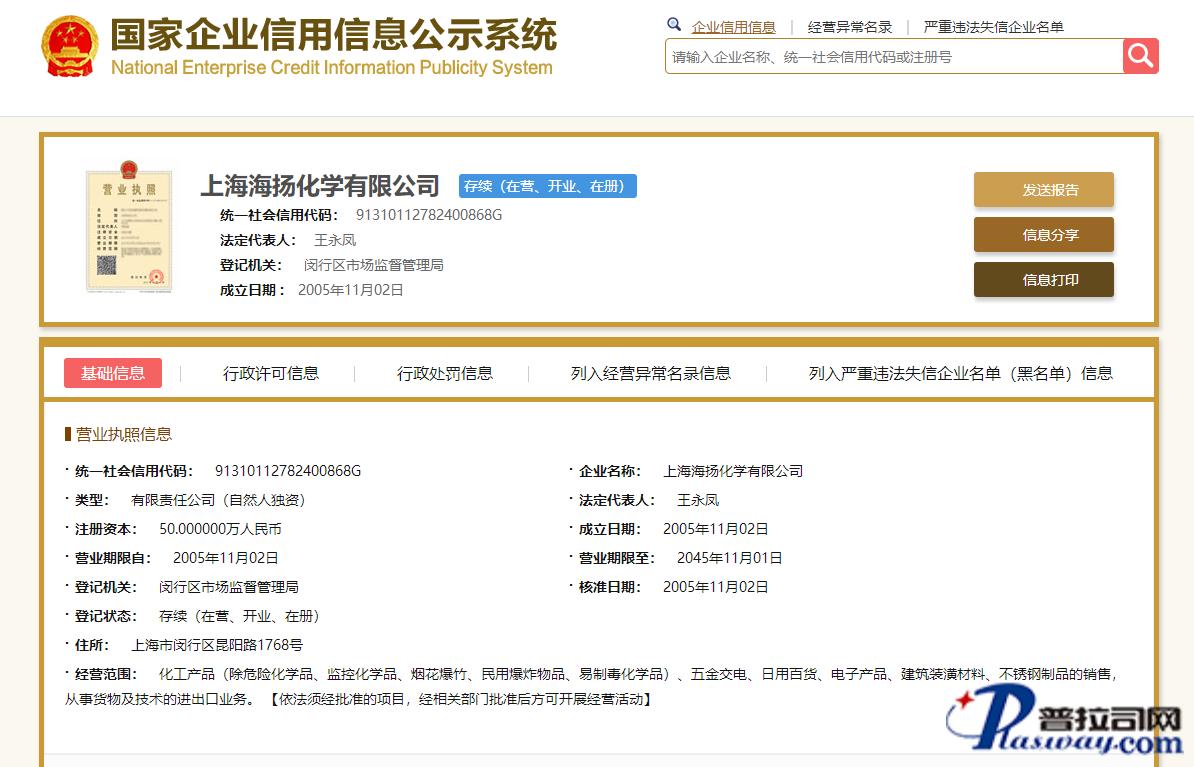Click the 上海海扬化学有限公司 company heading
The image size is (1194, 767).
click(320, 186)
